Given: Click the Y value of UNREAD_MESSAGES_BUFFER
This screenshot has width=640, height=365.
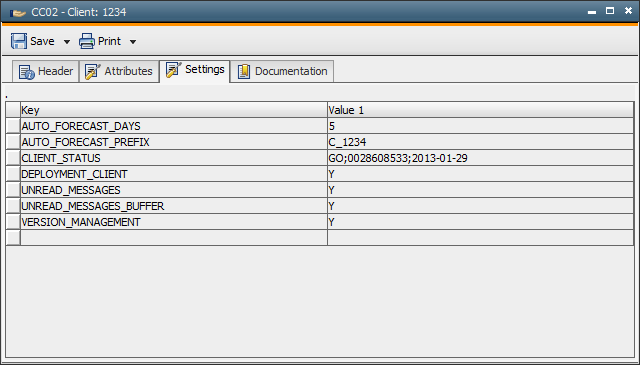Looking at the screenshot, I should (x=480, y=206).
